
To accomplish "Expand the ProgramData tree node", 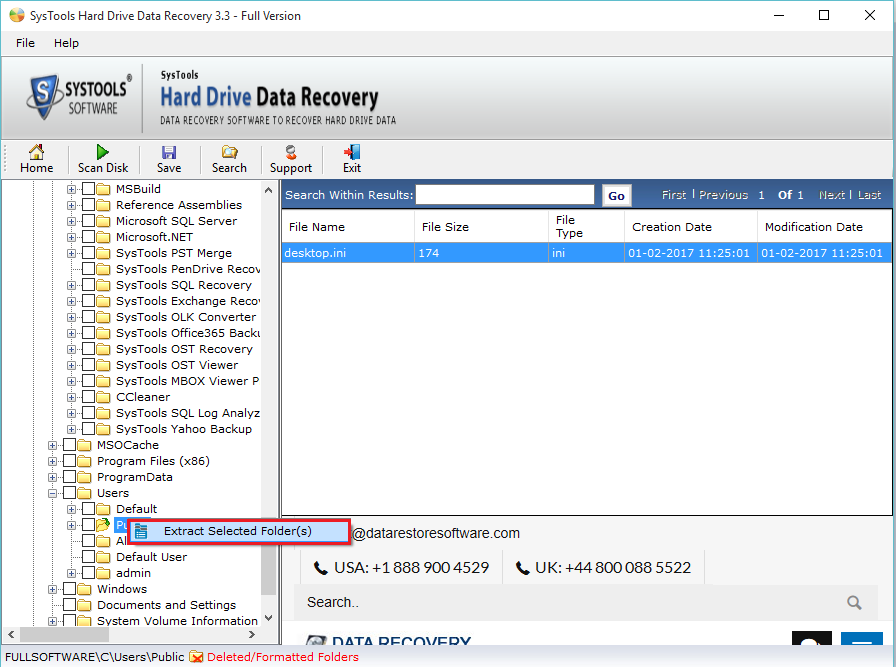I will (x=53, y=477).
